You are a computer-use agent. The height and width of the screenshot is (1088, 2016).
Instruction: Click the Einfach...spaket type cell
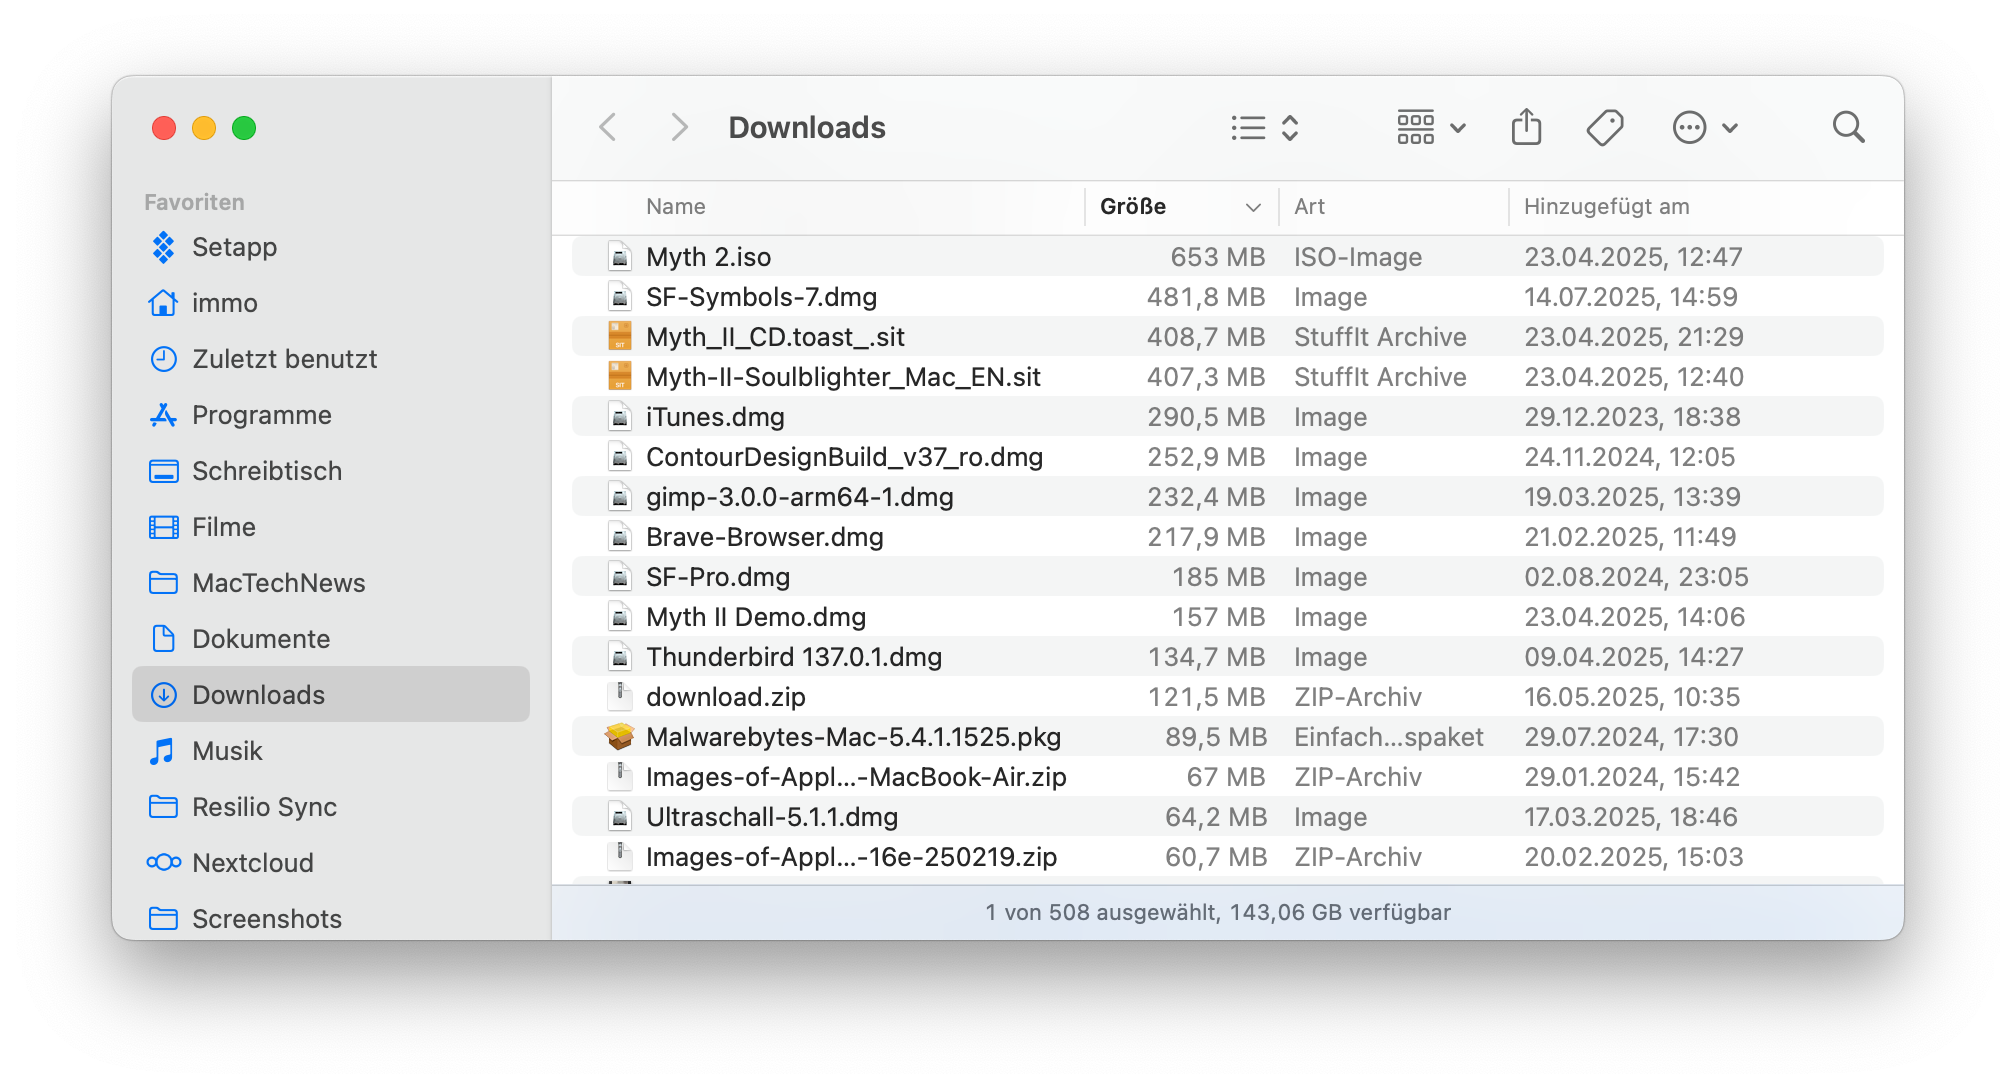[x=1389, y=737]
